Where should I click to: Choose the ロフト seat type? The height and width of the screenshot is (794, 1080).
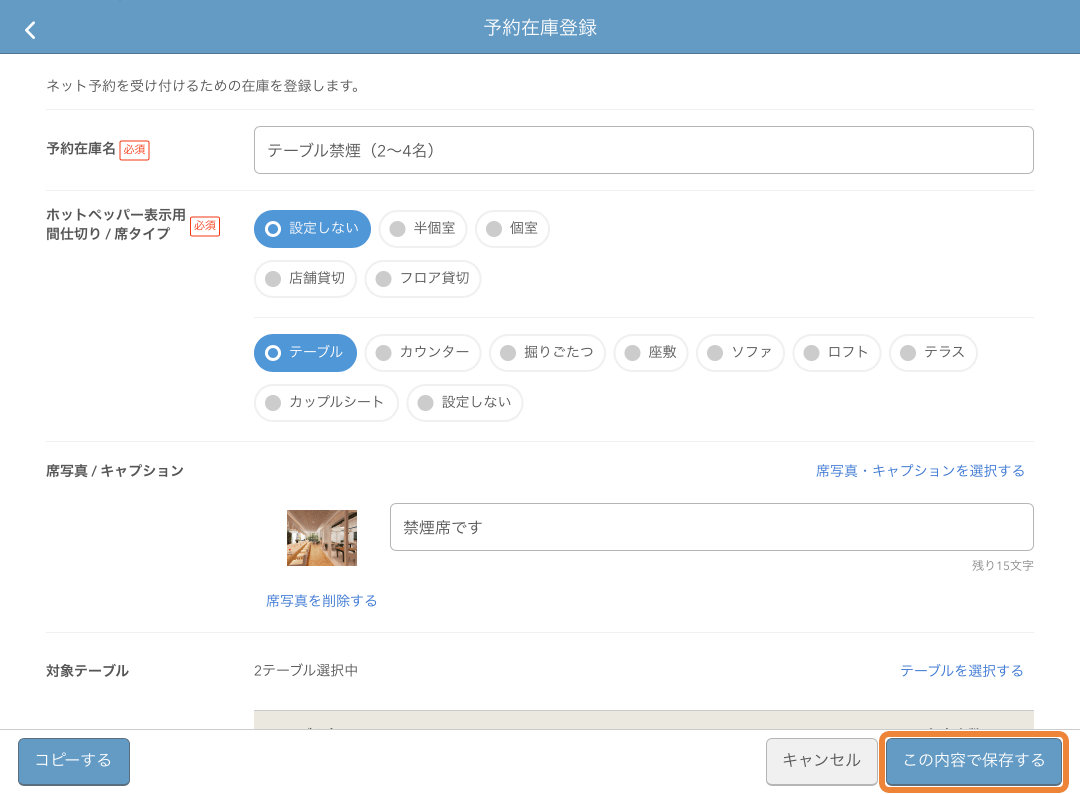tap(837, 353)
